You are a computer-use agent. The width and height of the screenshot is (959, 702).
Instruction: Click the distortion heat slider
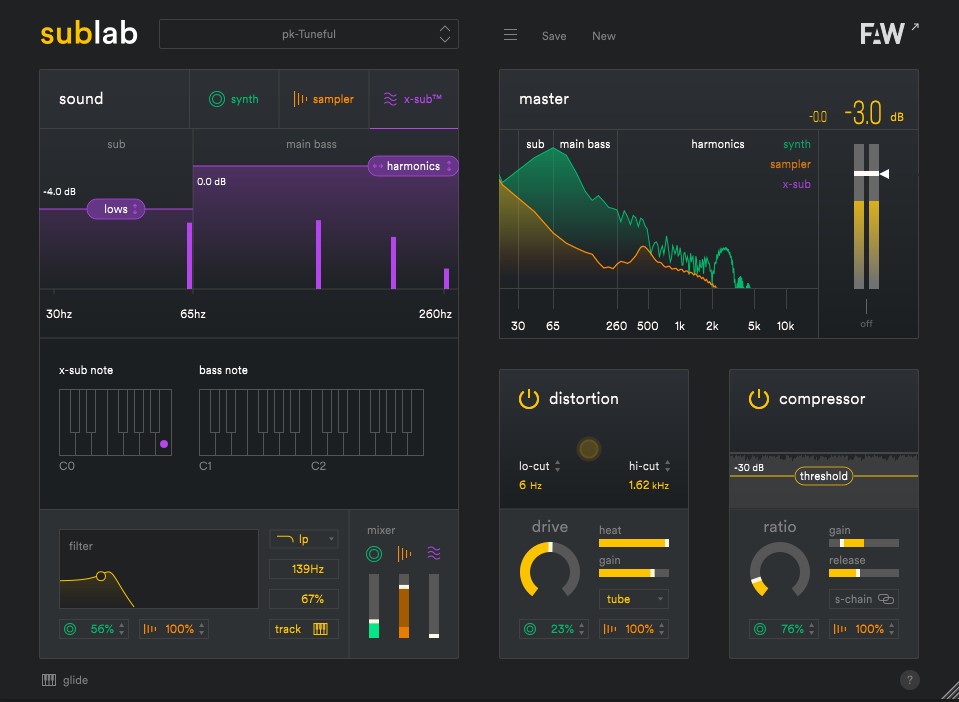633,543
